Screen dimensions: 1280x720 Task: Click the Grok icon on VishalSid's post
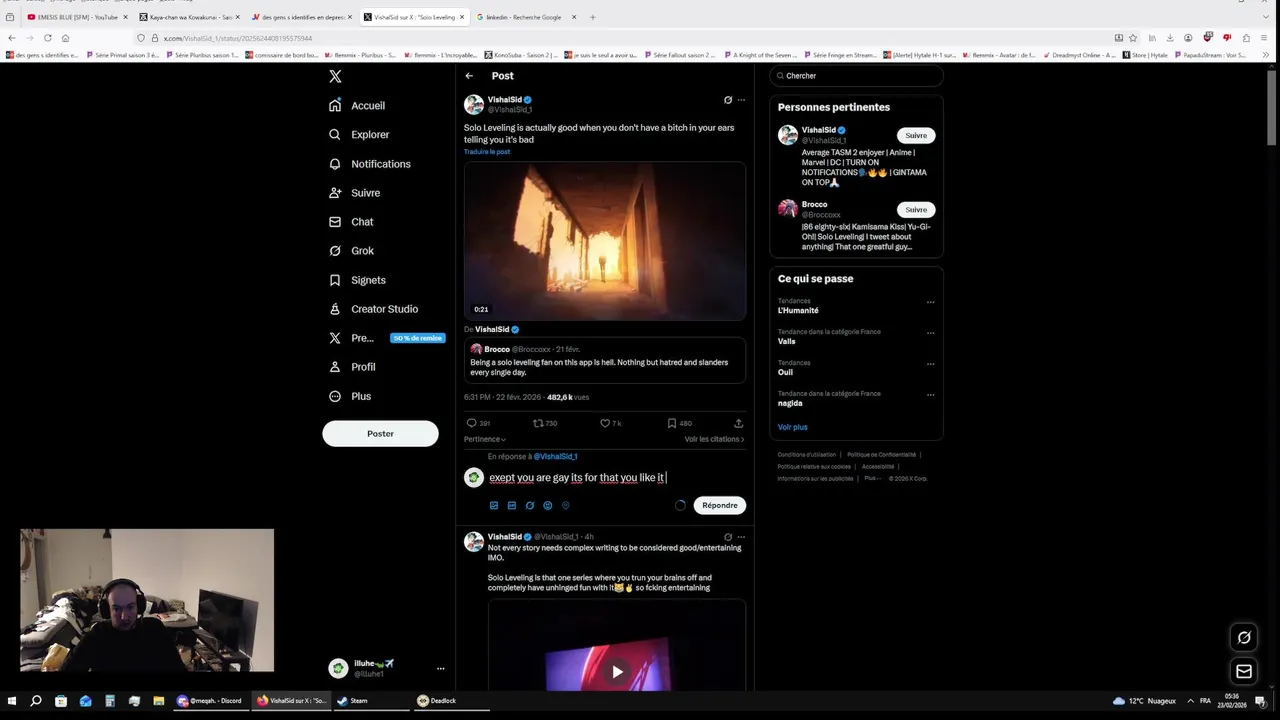tap(728, 100)
